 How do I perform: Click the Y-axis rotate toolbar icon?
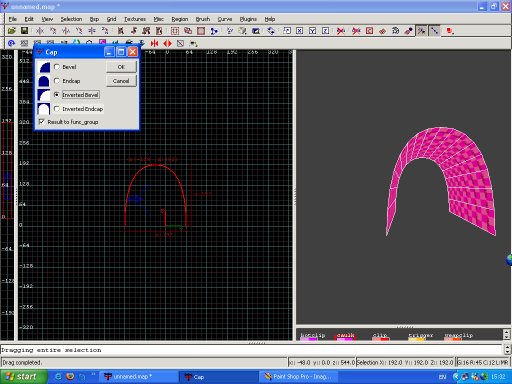tap(79, 31)
